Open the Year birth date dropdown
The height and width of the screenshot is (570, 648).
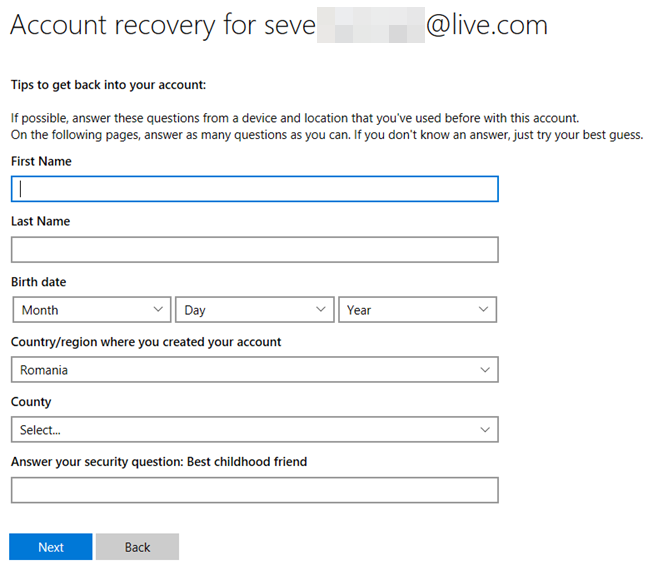(x=417, y=309)
